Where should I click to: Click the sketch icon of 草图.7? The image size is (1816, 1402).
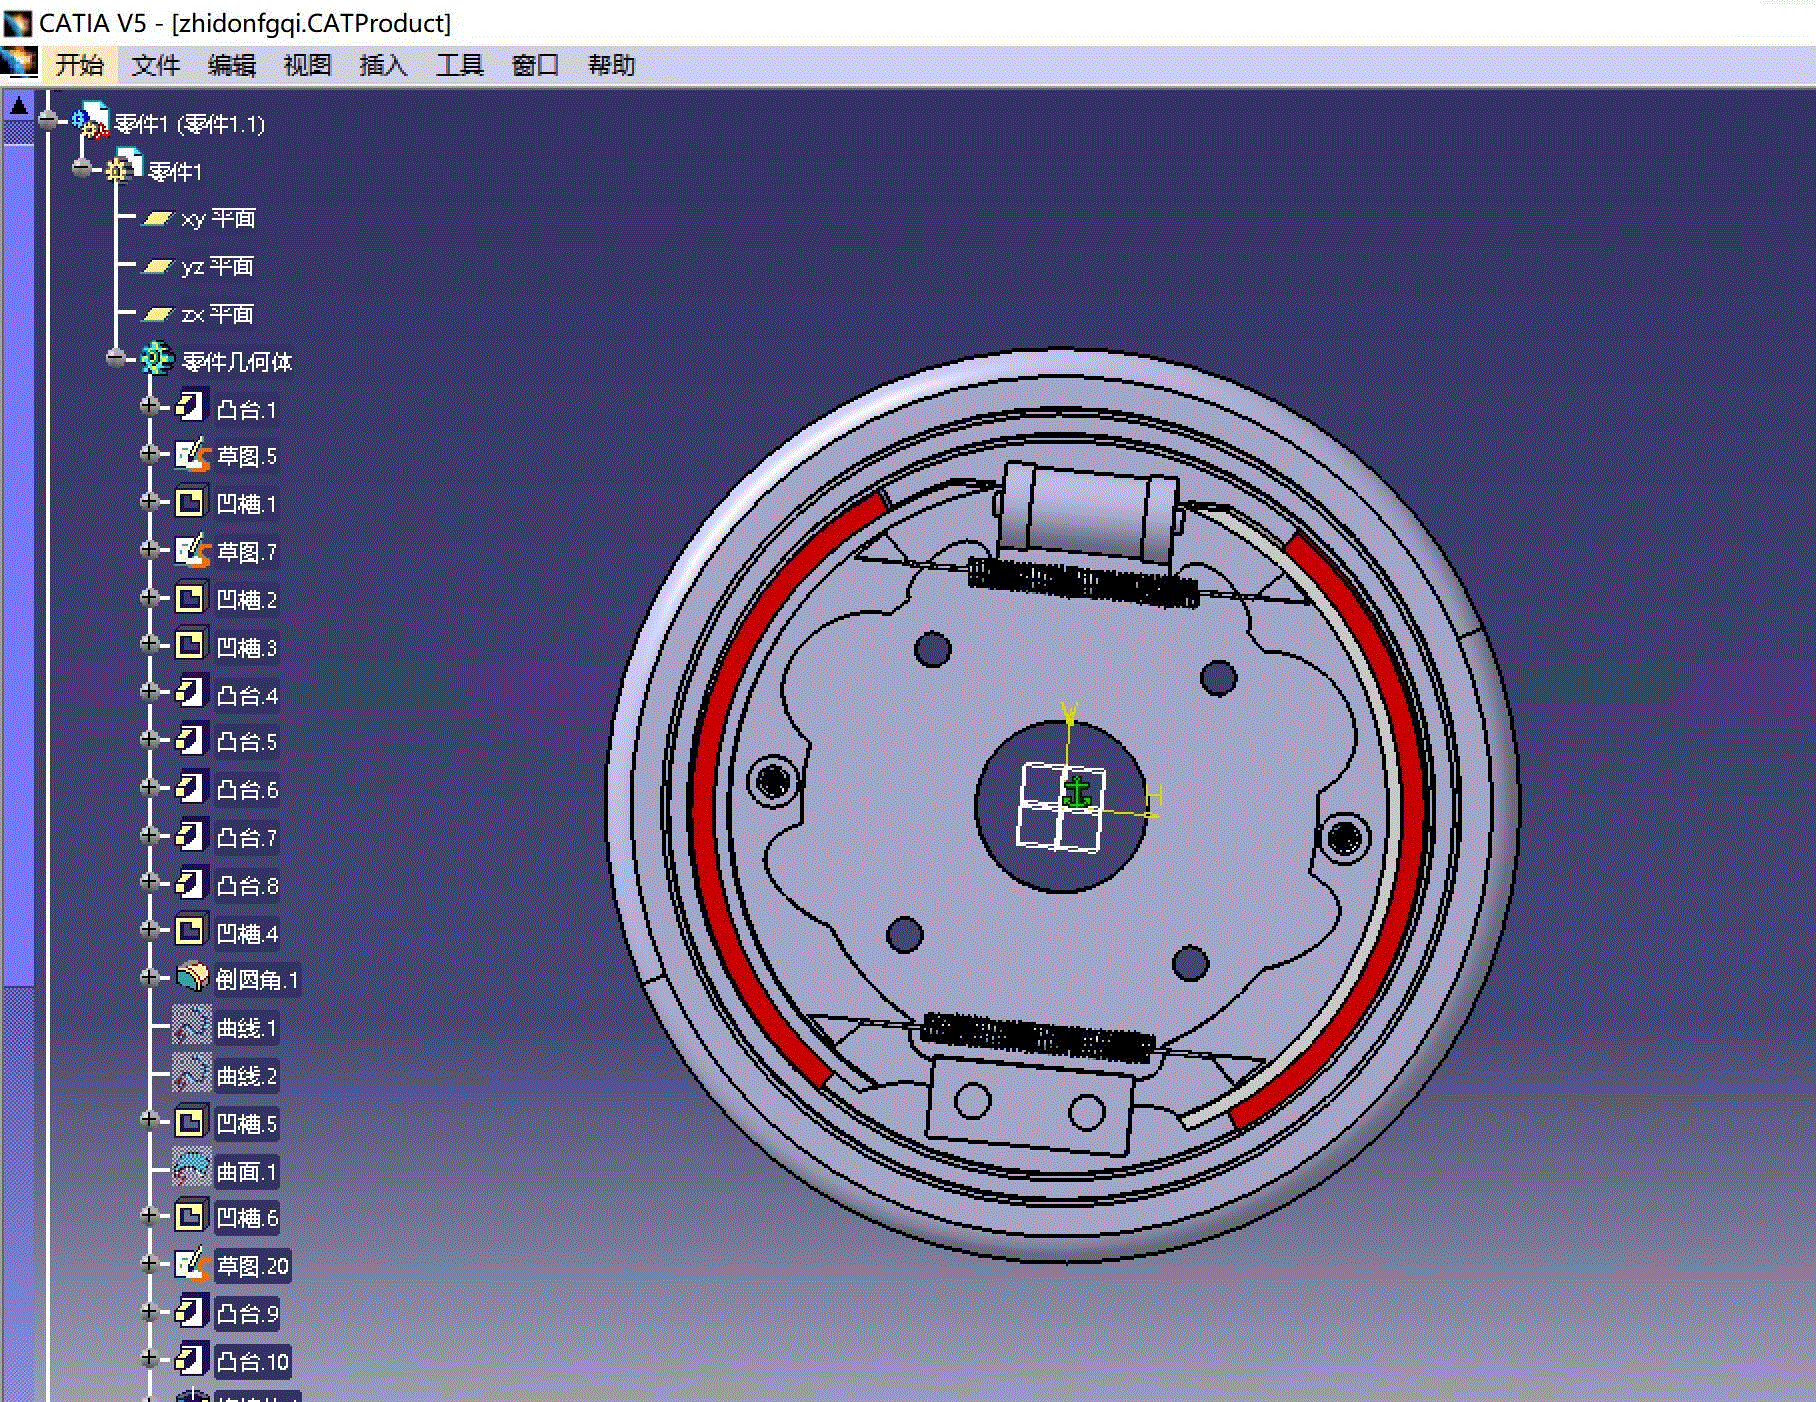[192, 551]
